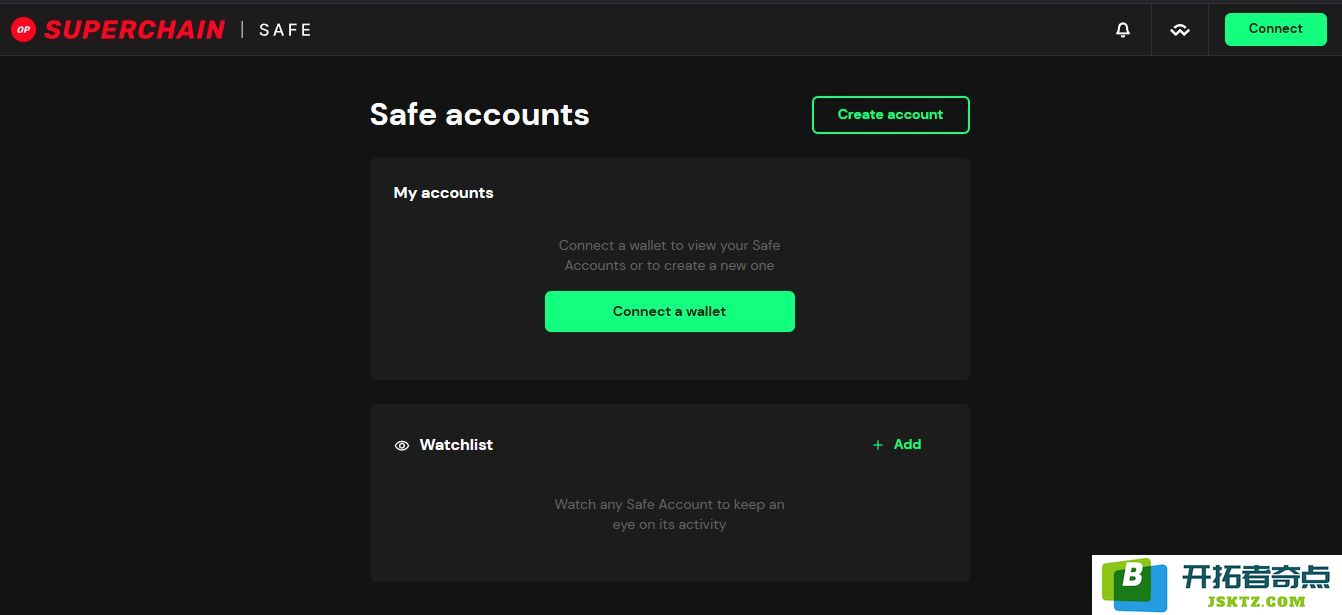Click the eye icon next to Watchlist
This screenshot has width=1342, height=615.
402,446
